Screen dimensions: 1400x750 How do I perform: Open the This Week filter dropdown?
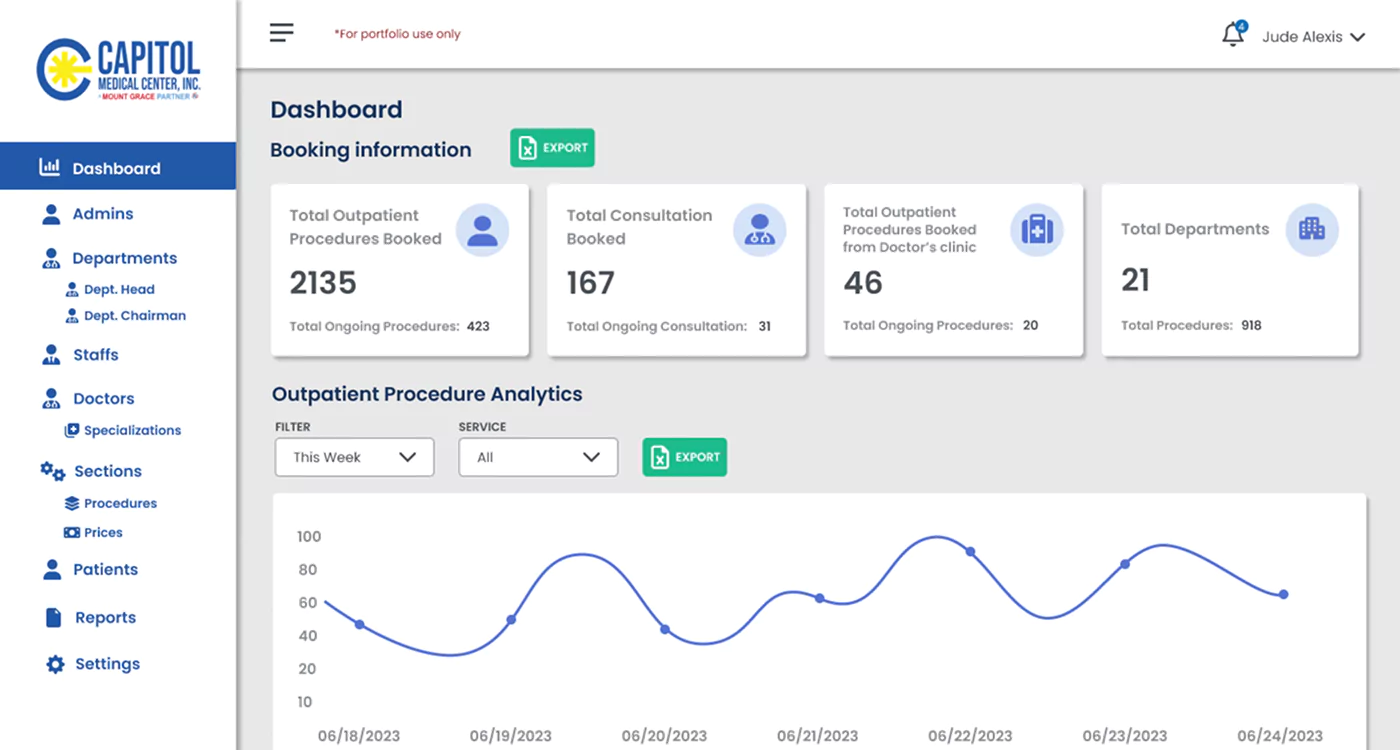[x=354, y=457]
